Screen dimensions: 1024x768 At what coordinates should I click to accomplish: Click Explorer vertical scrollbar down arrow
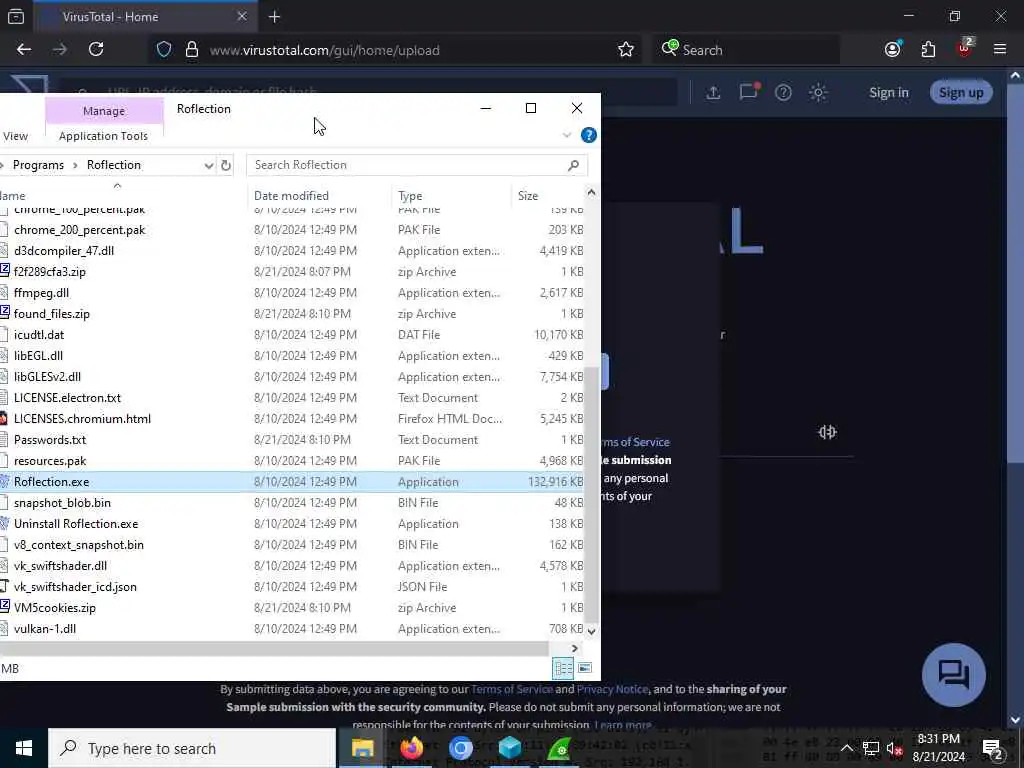[x=591, y=632]
